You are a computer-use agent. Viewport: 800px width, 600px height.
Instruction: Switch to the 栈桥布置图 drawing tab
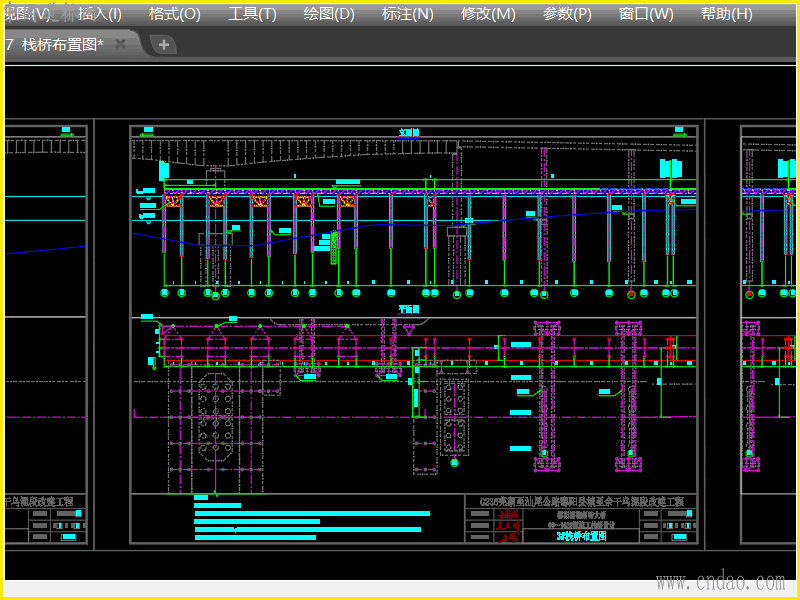60,45
